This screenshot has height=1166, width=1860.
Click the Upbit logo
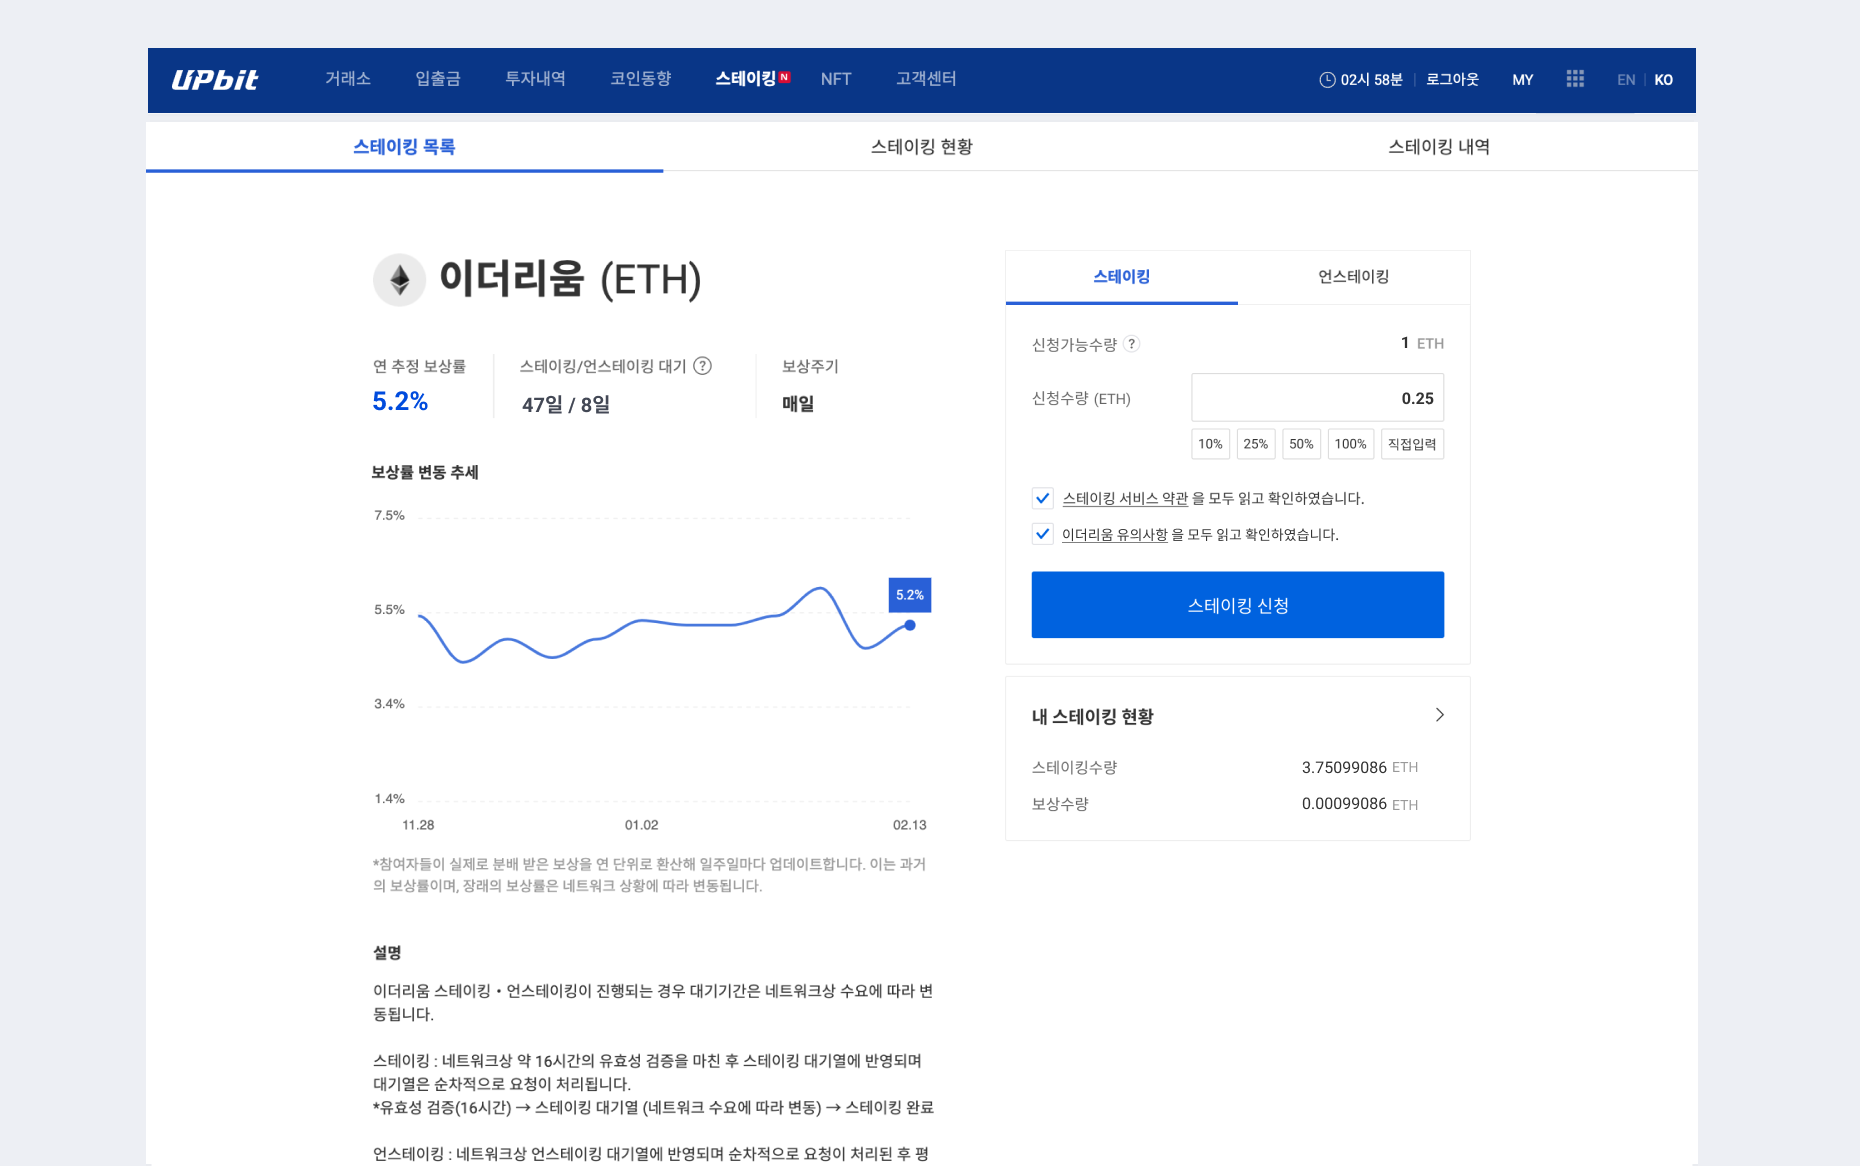click(x=214, y=80)
